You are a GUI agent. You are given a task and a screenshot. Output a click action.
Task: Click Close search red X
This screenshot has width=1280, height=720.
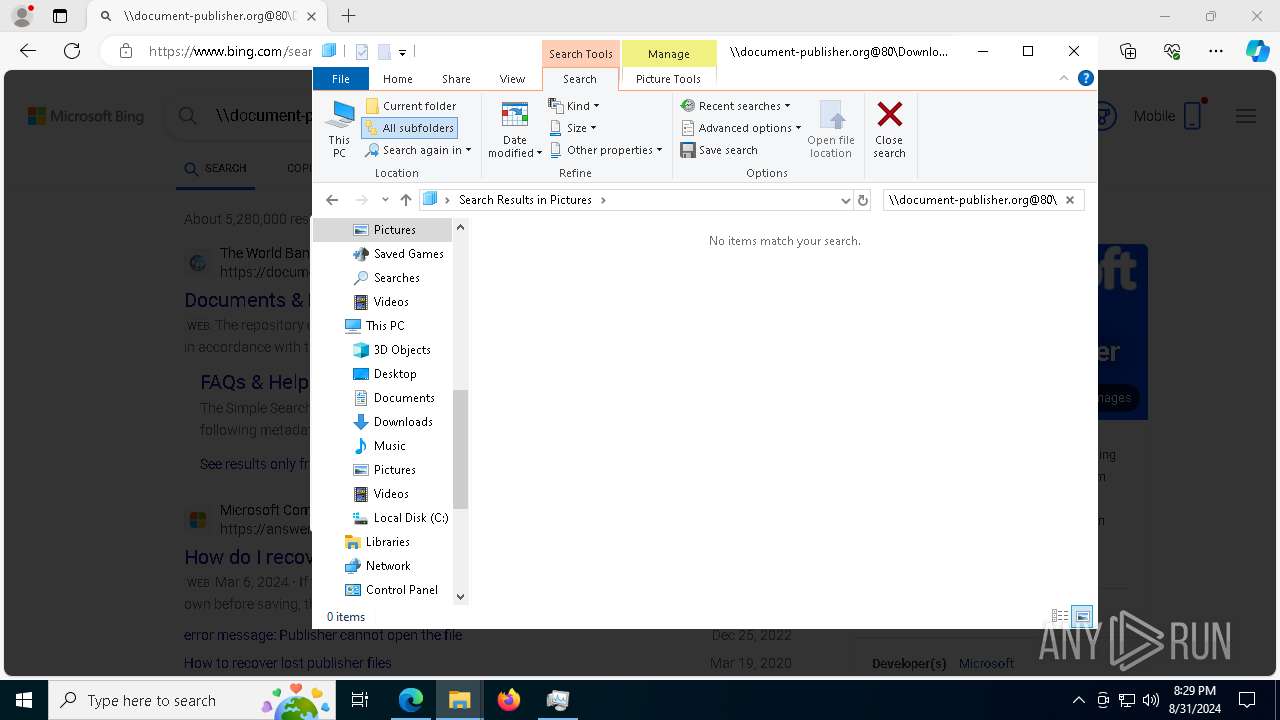click(x=889, y=128)
